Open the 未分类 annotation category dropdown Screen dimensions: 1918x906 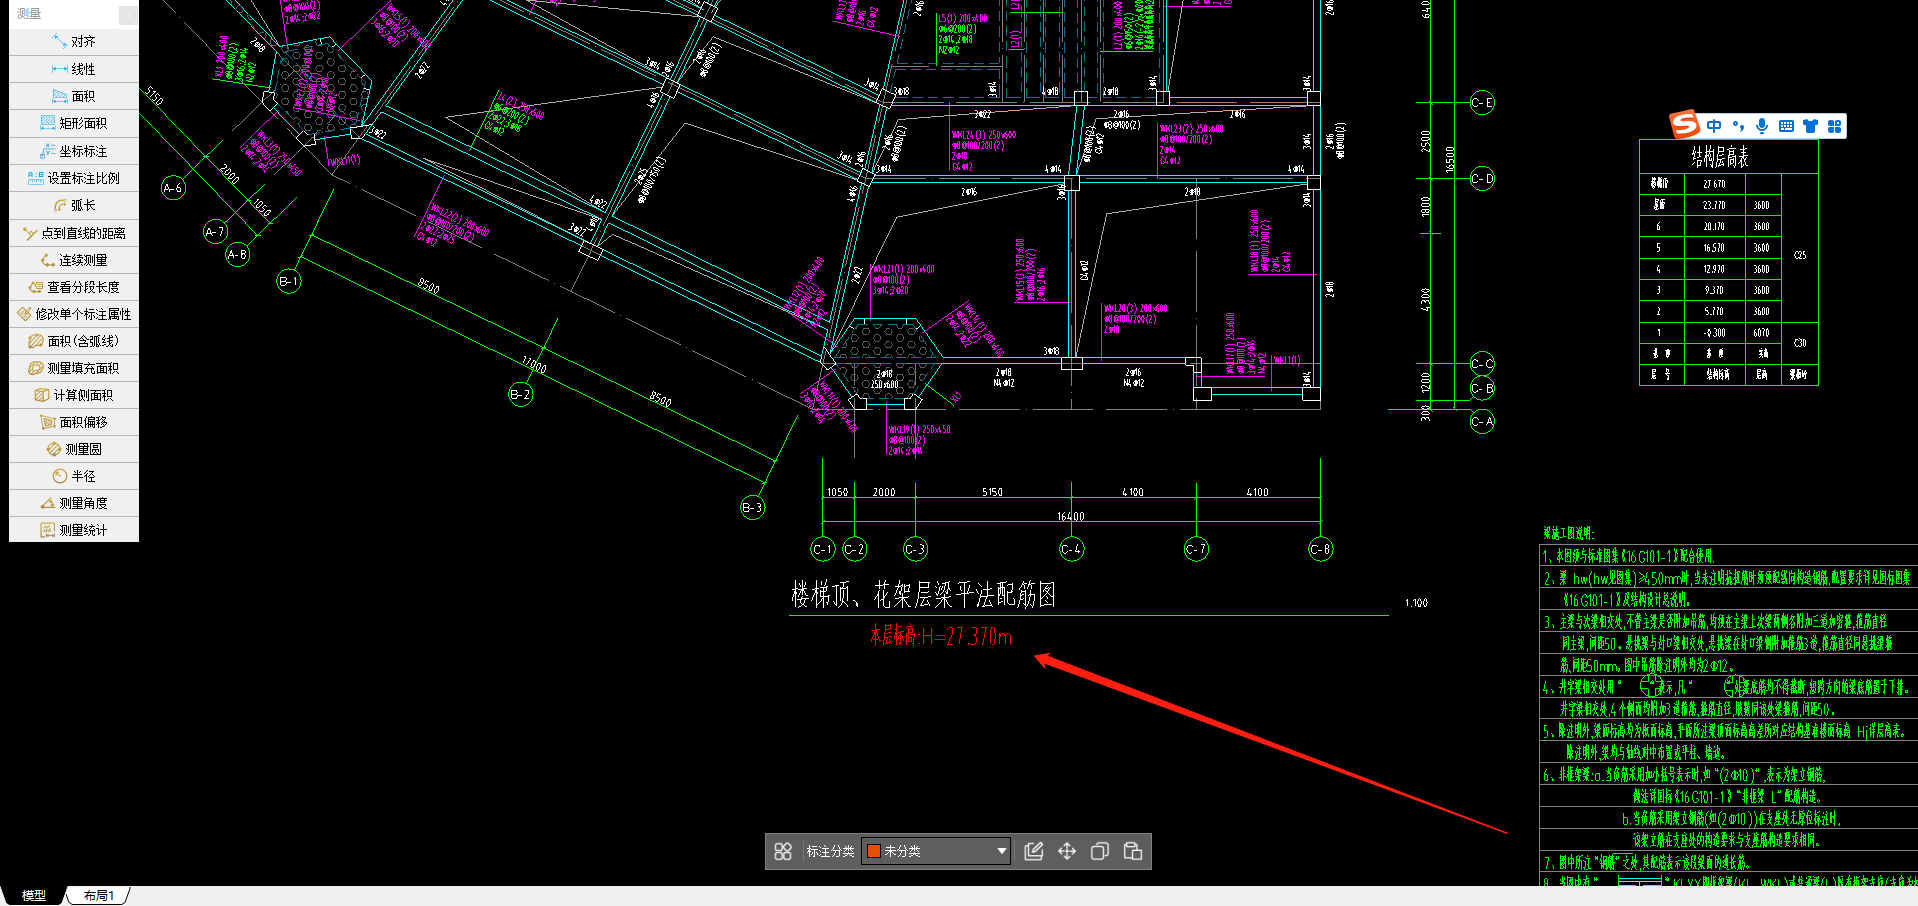936,851
